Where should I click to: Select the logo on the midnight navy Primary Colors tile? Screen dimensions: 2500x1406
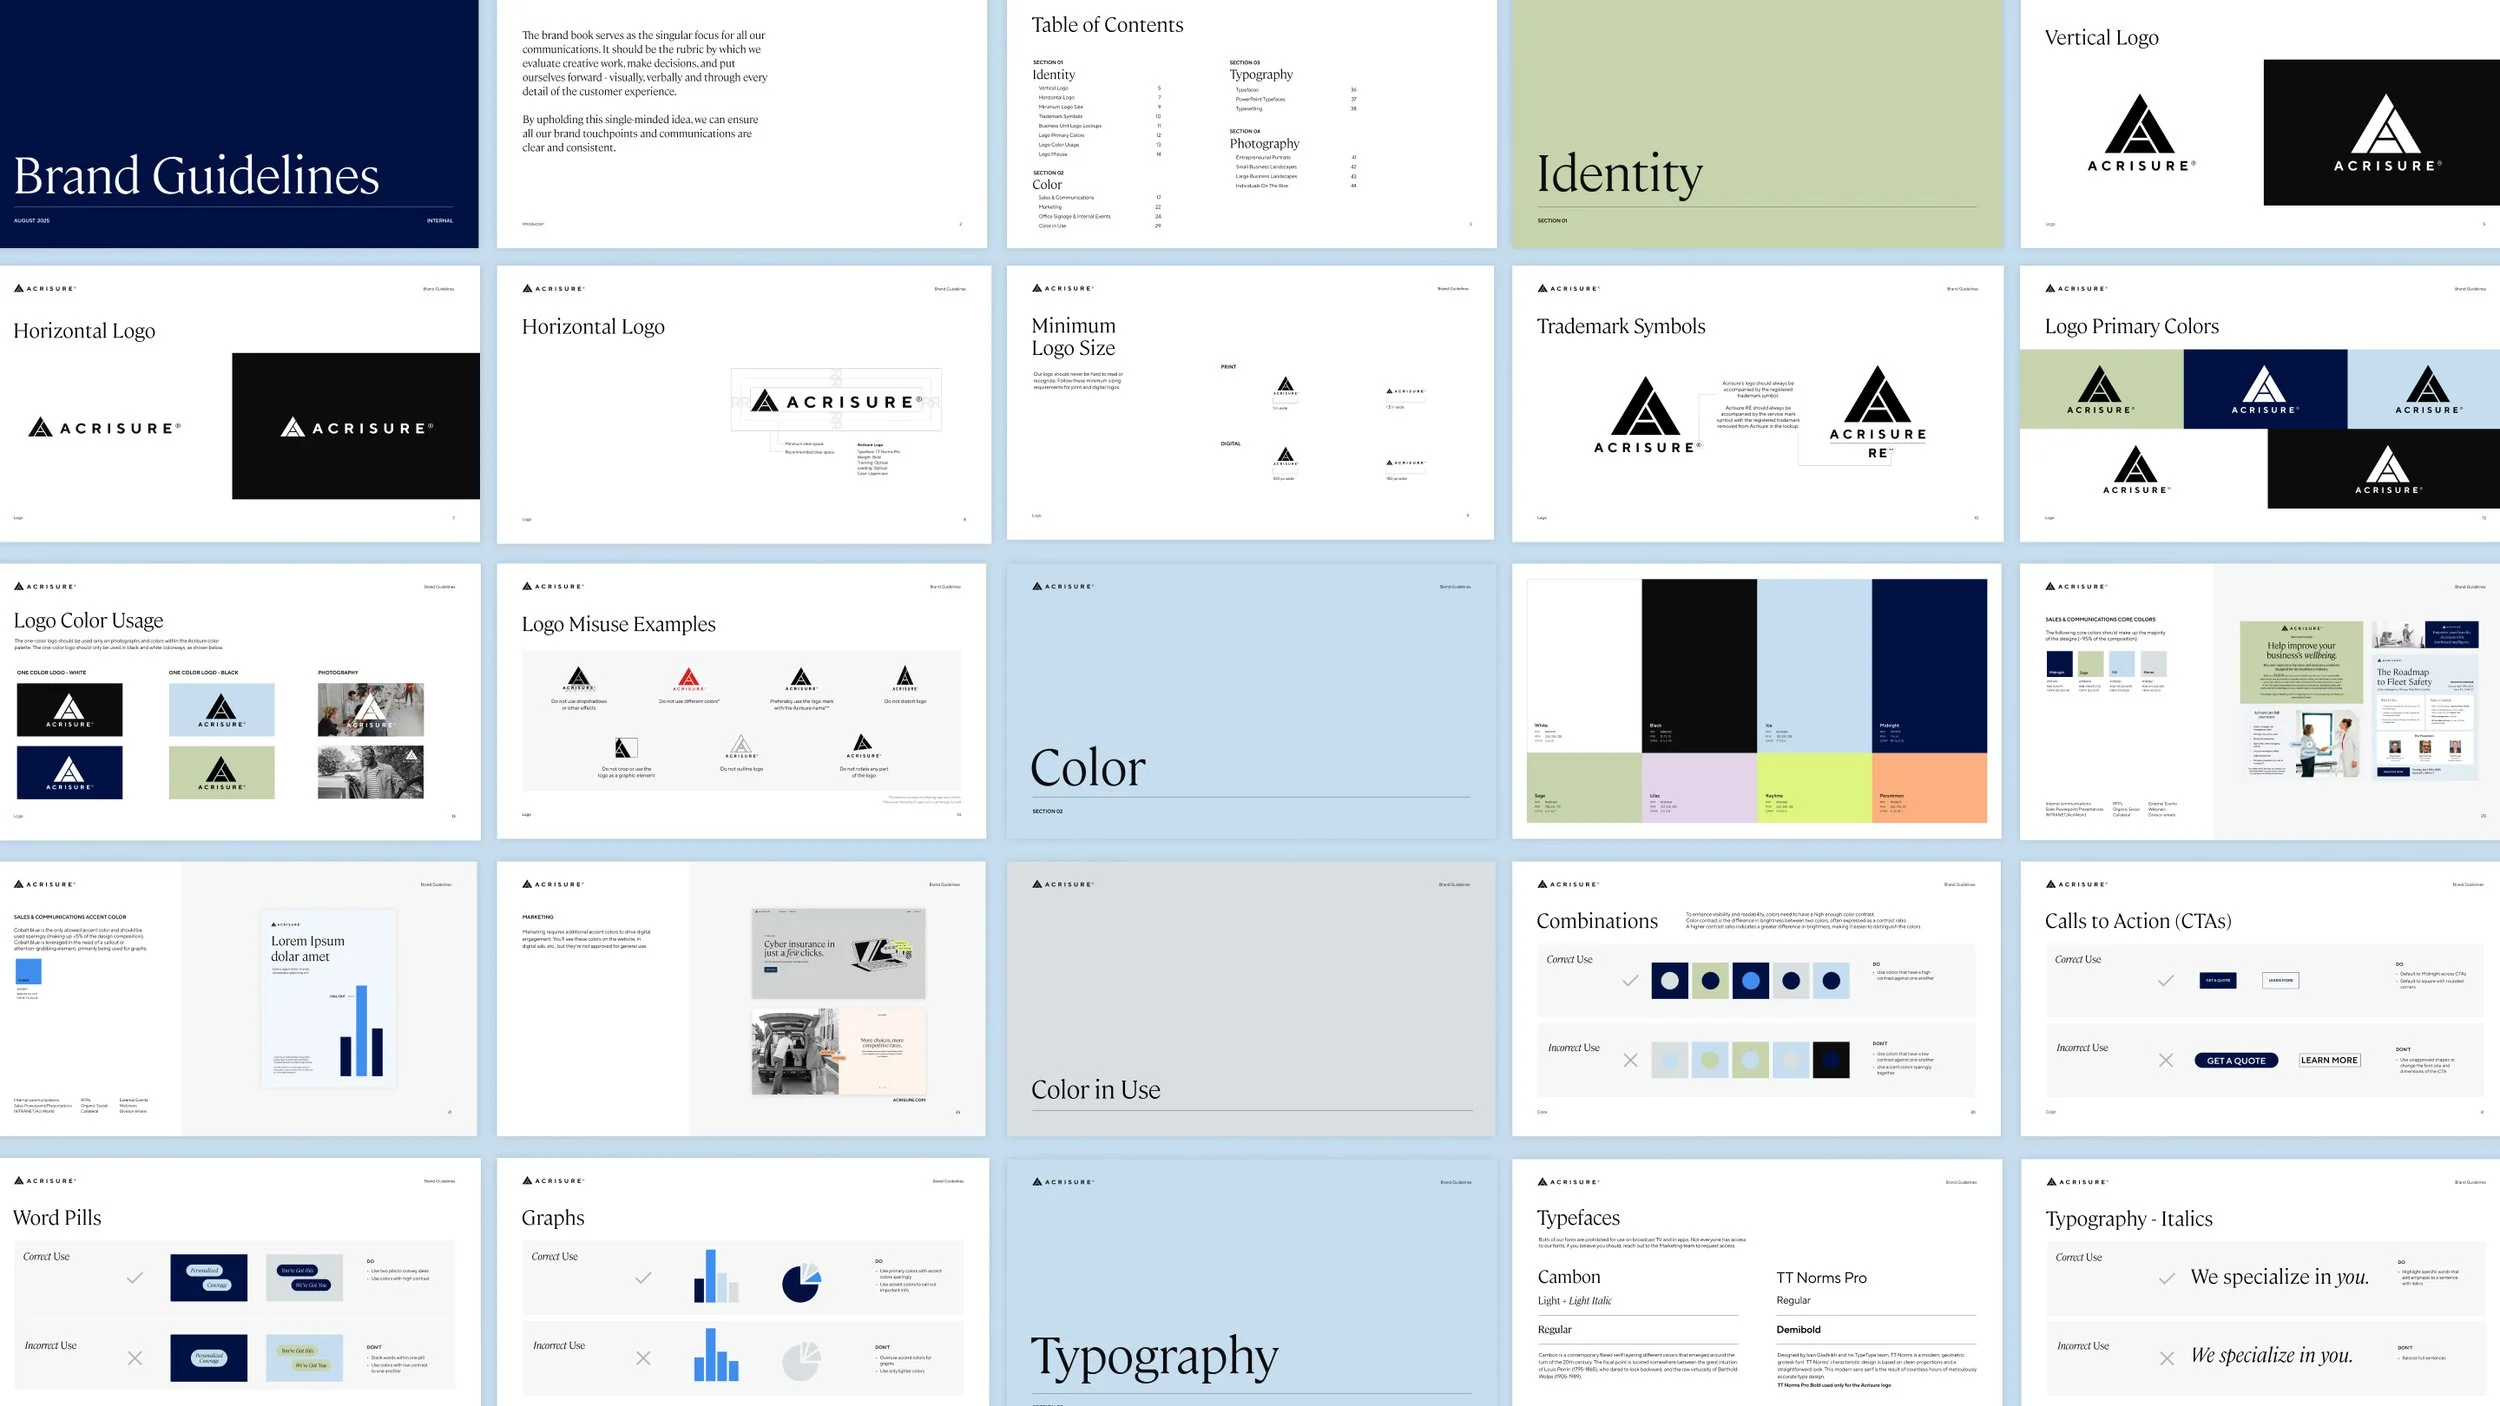click(2264, 390)
